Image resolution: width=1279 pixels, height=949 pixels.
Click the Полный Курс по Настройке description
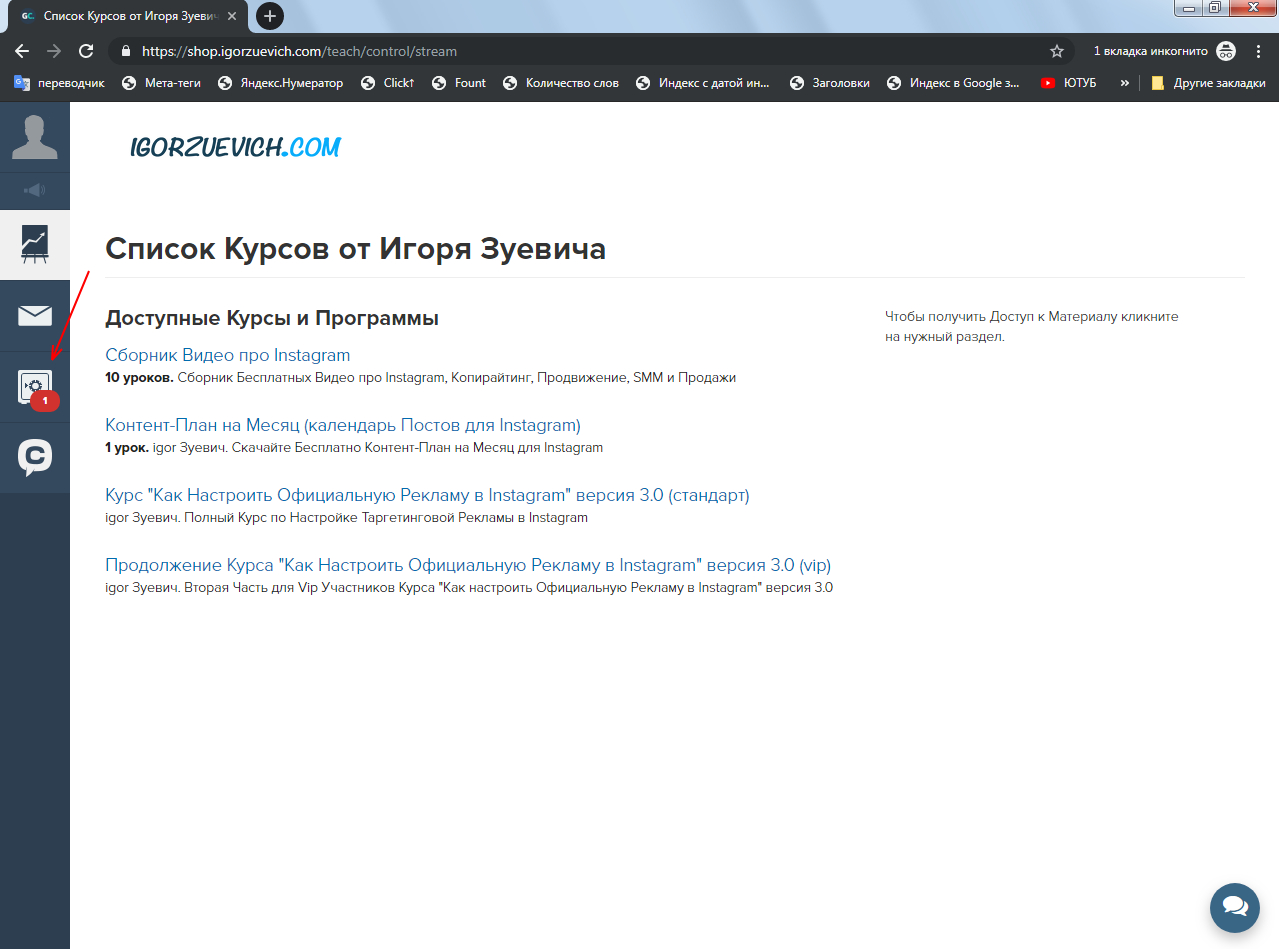346,518
